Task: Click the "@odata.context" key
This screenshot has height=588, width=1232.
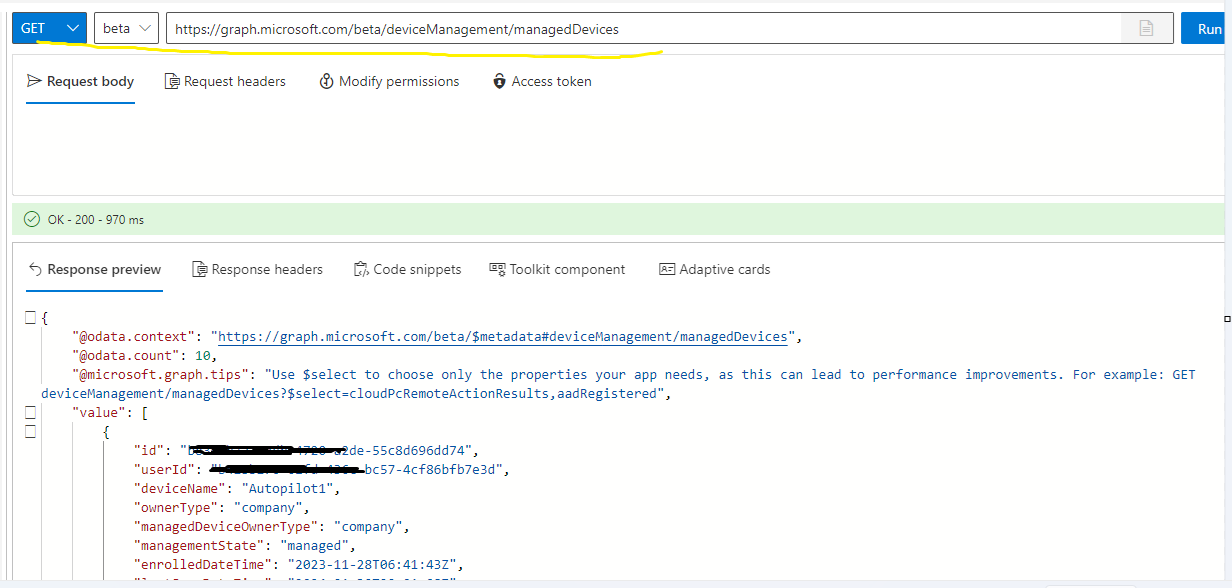Action: [x=134, y=337]
